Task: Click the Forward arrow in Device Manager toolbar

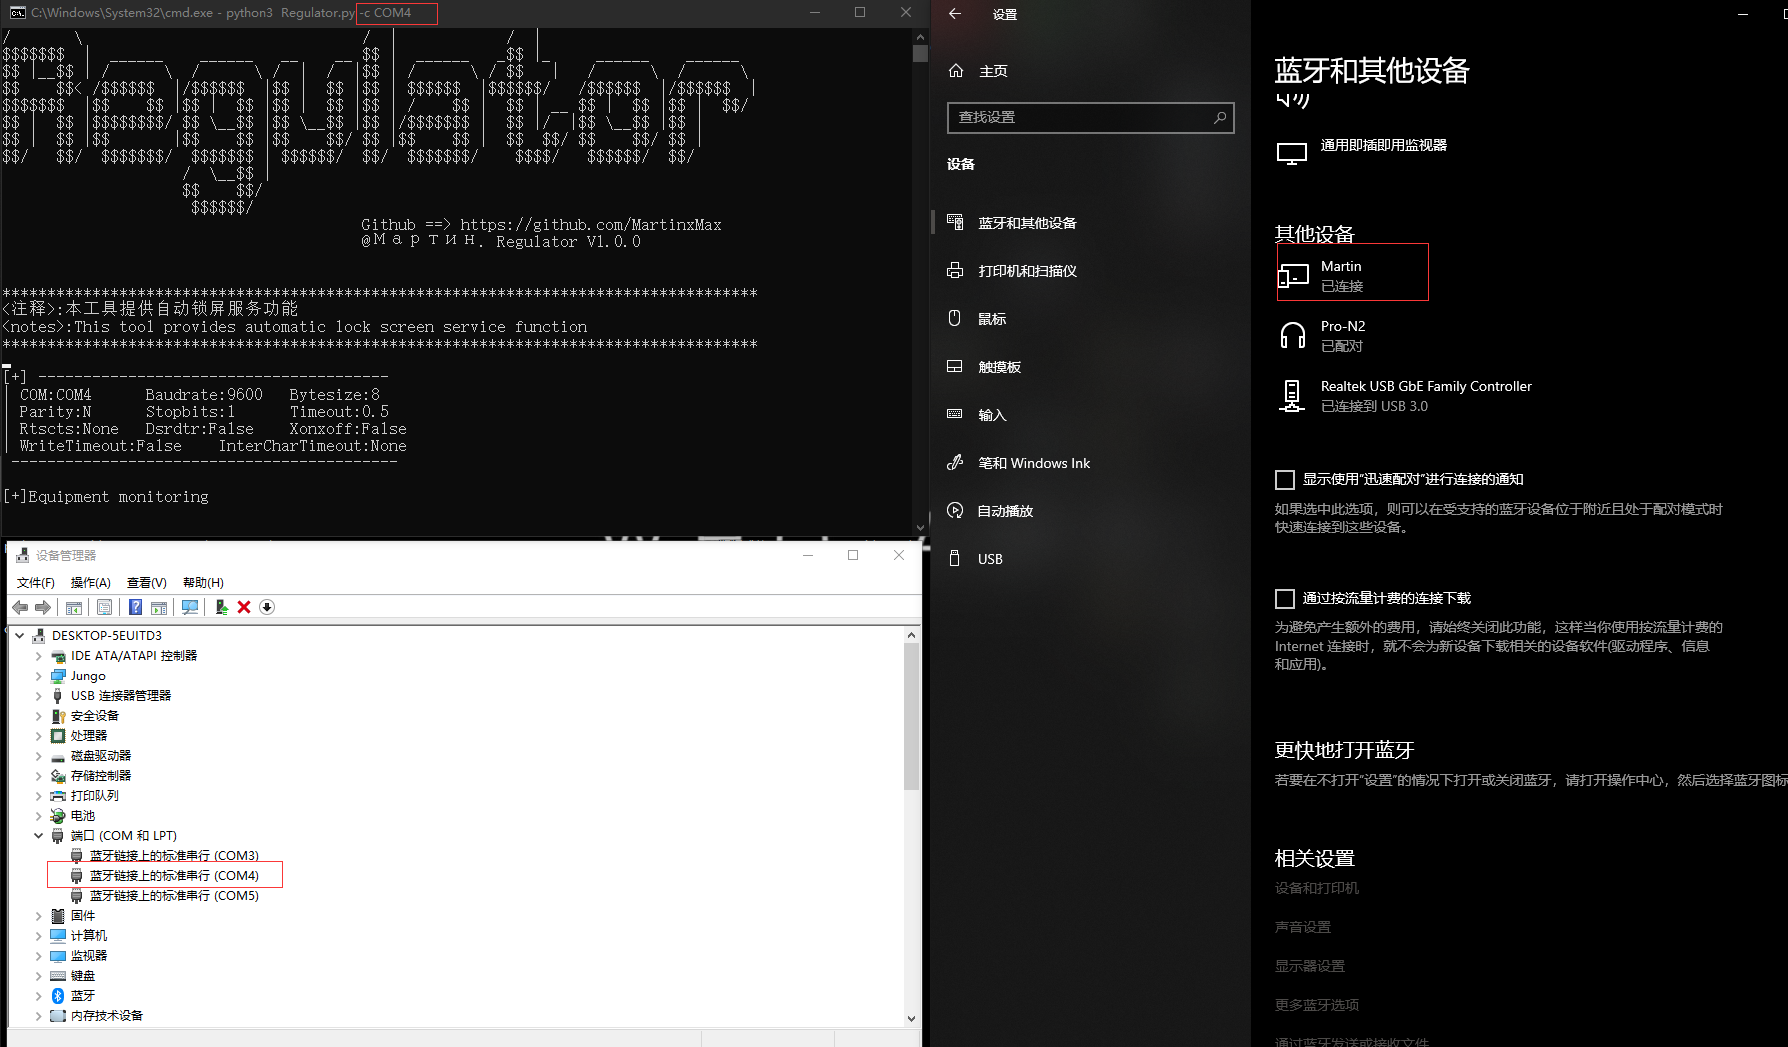Action: [x=43, y=607]
